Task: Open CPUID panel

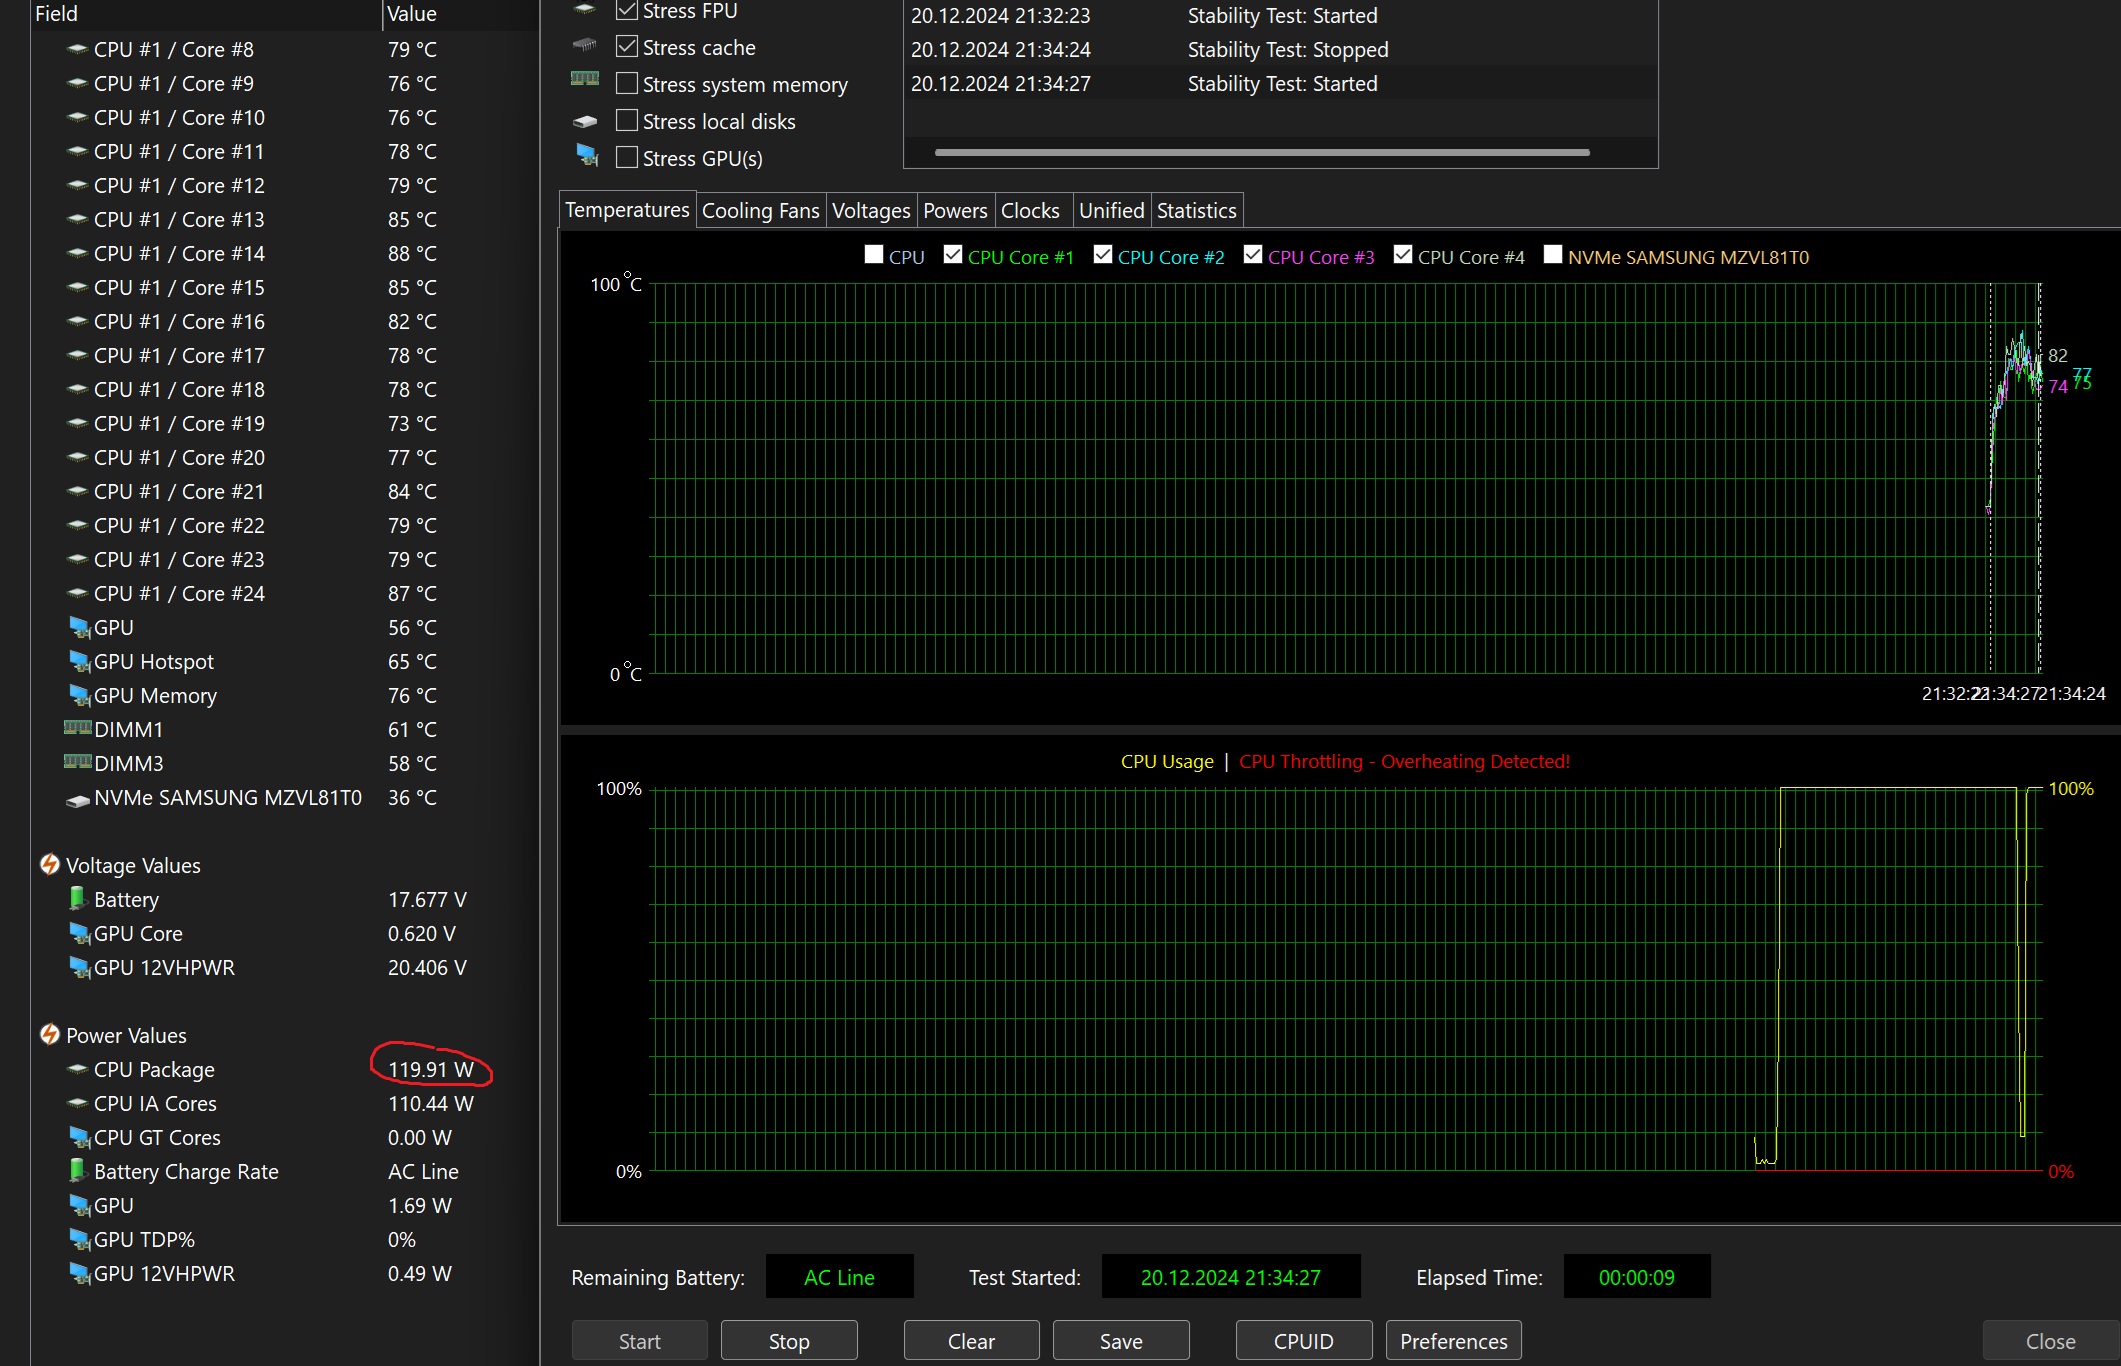Action: tap(1303, 1340)
